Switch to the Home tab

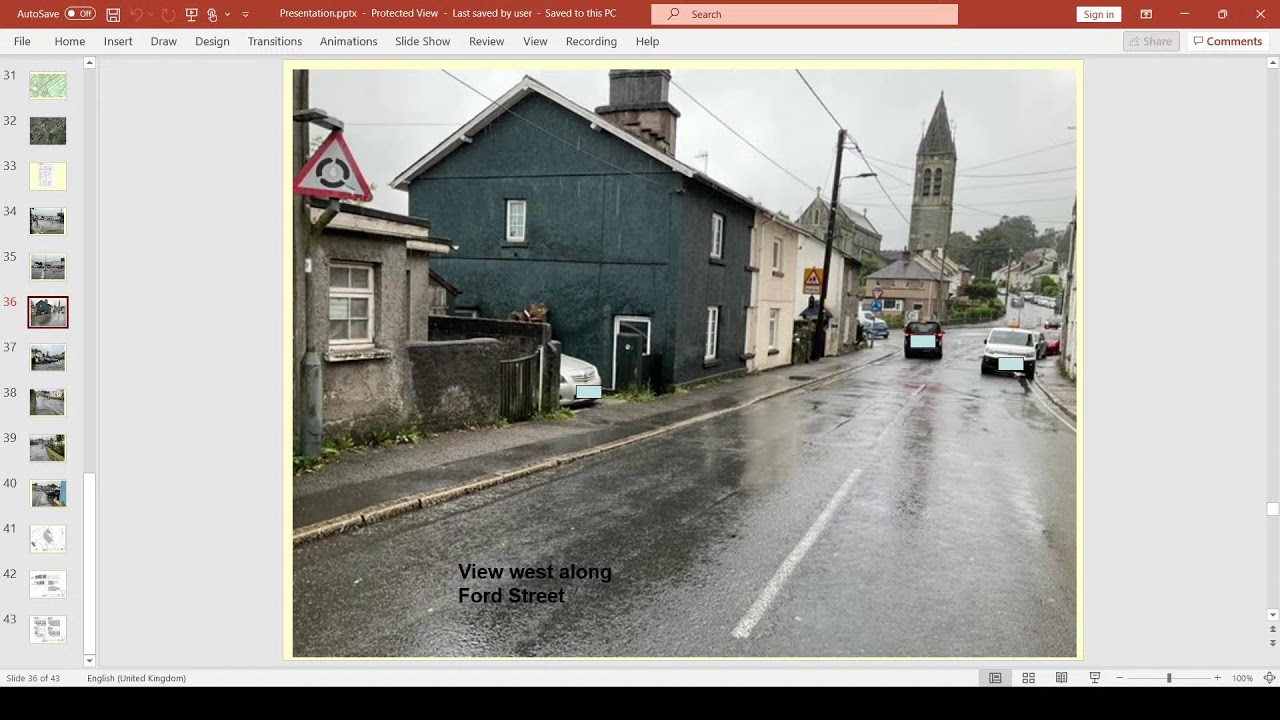pos(70,41)
